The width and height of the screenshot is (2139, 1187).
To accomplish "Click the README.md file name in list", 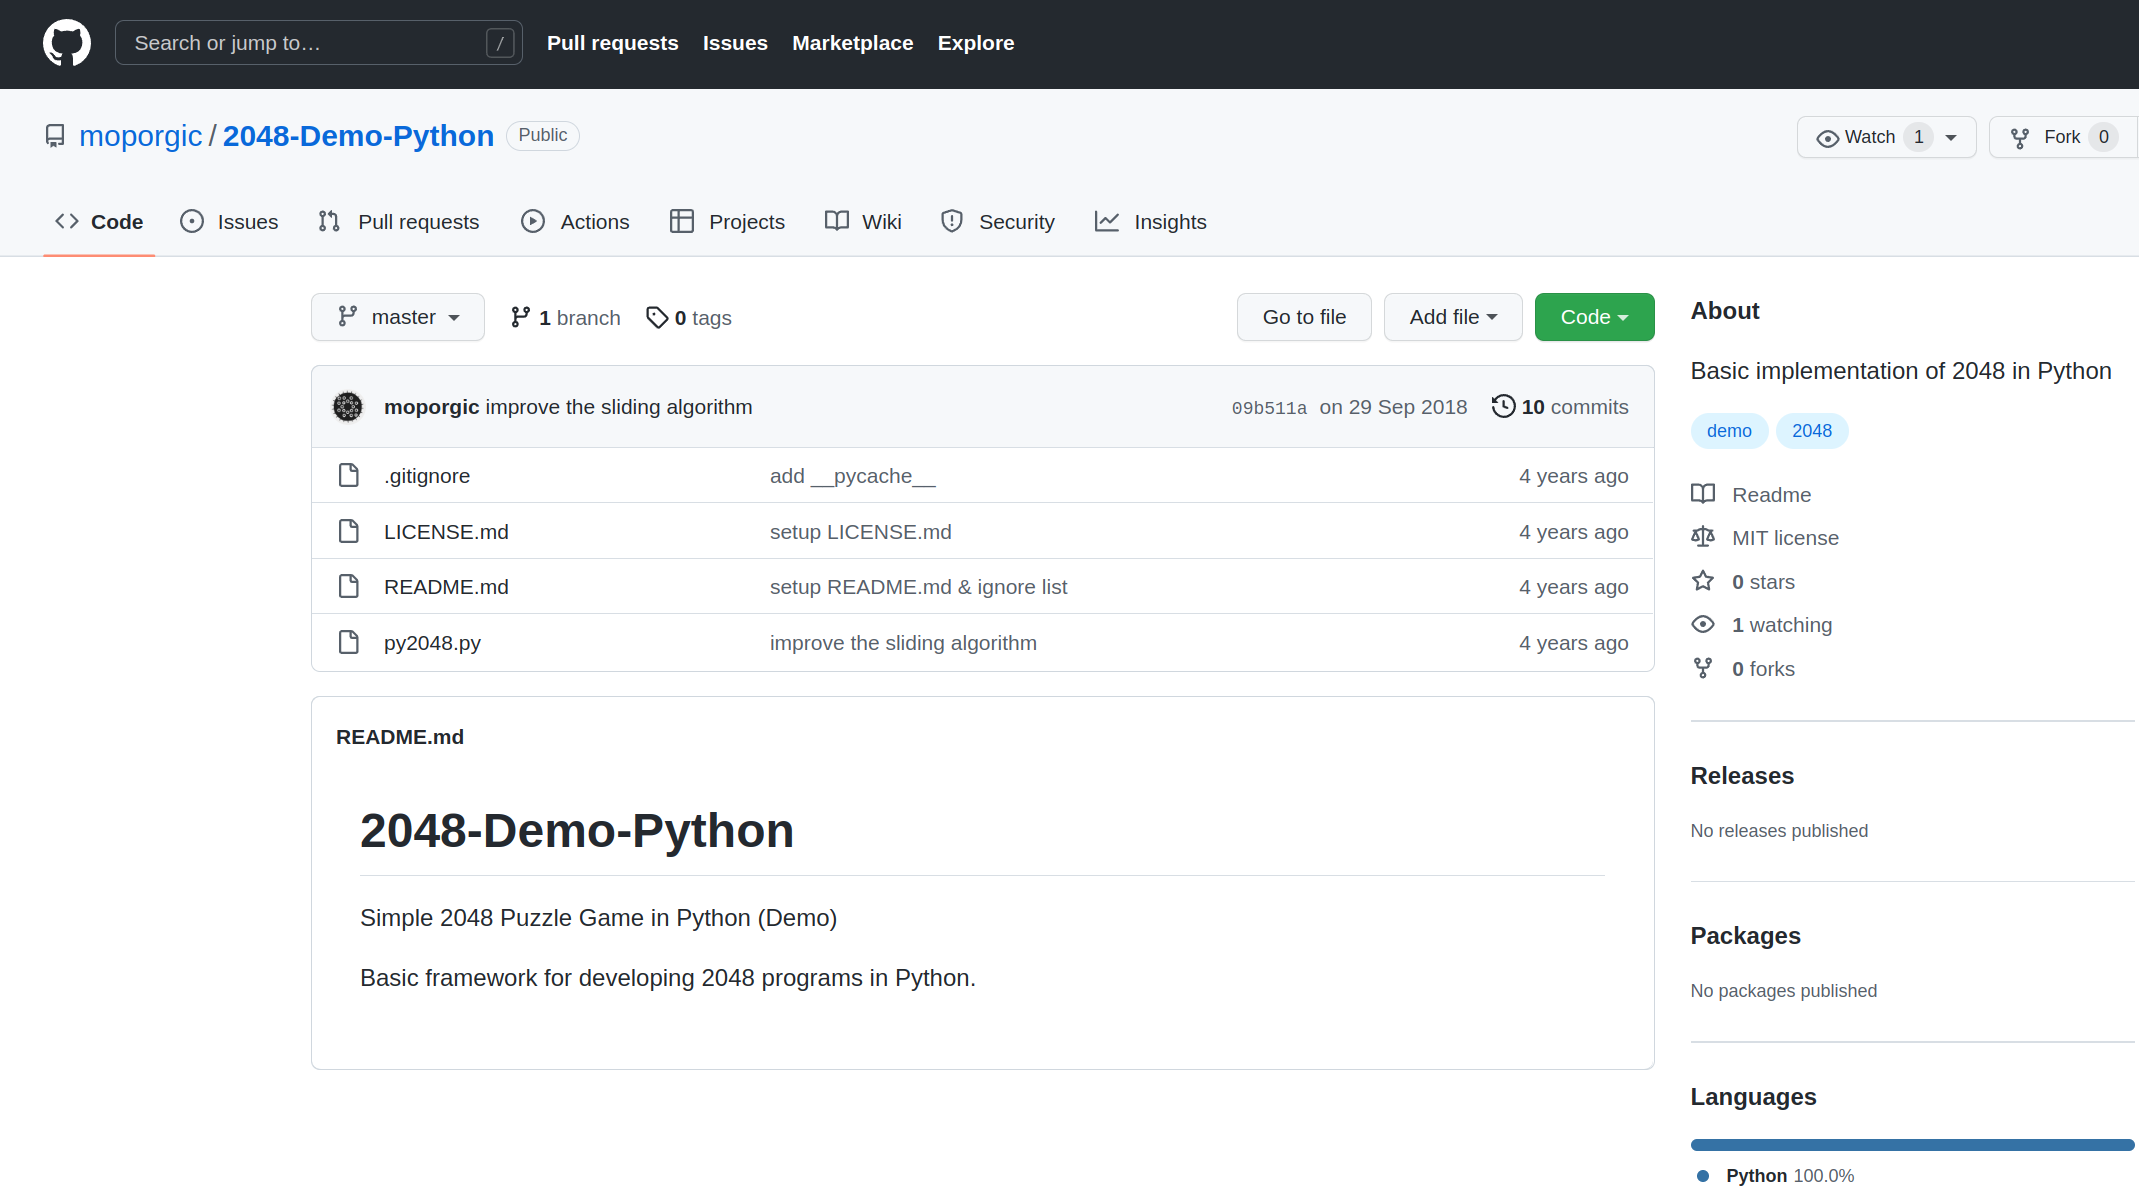I will tap(446, 587).
